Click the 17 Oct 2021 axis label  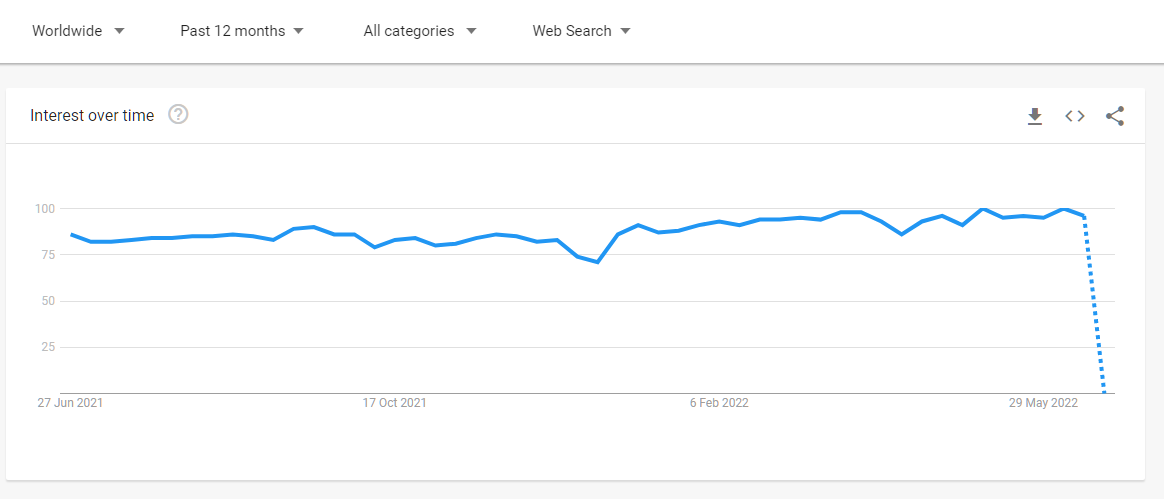[x=394, y=403]
